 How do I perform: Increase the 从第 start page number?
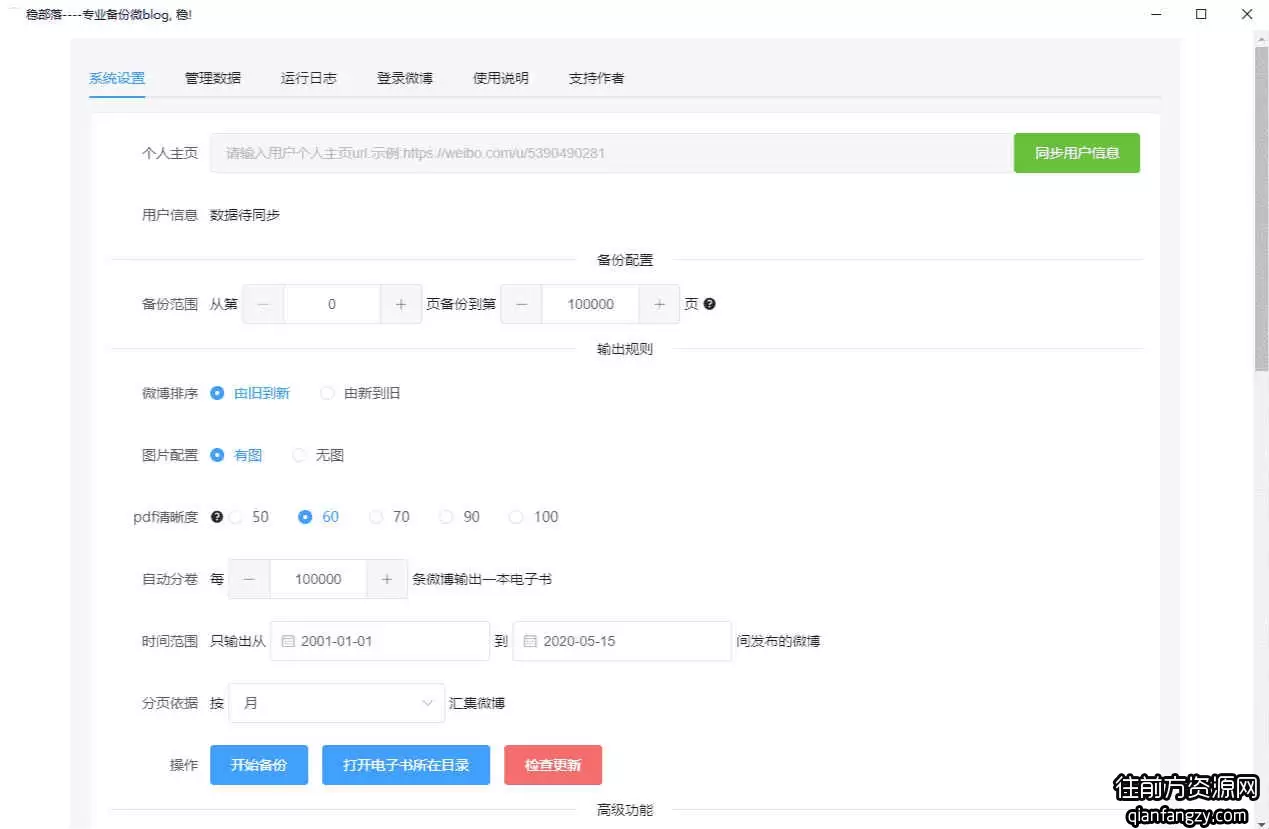coord(401,304)
